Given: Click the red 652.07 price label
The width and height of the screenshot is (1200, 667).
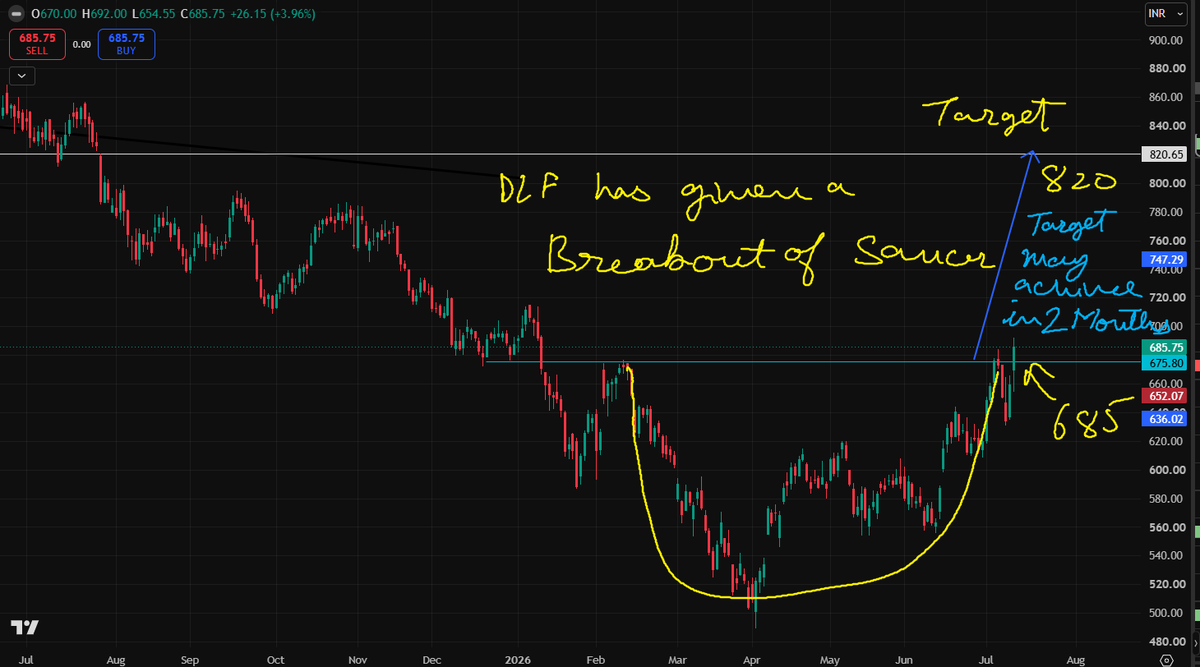Looking at the screenshot, I should click(x=1165, y=396).
